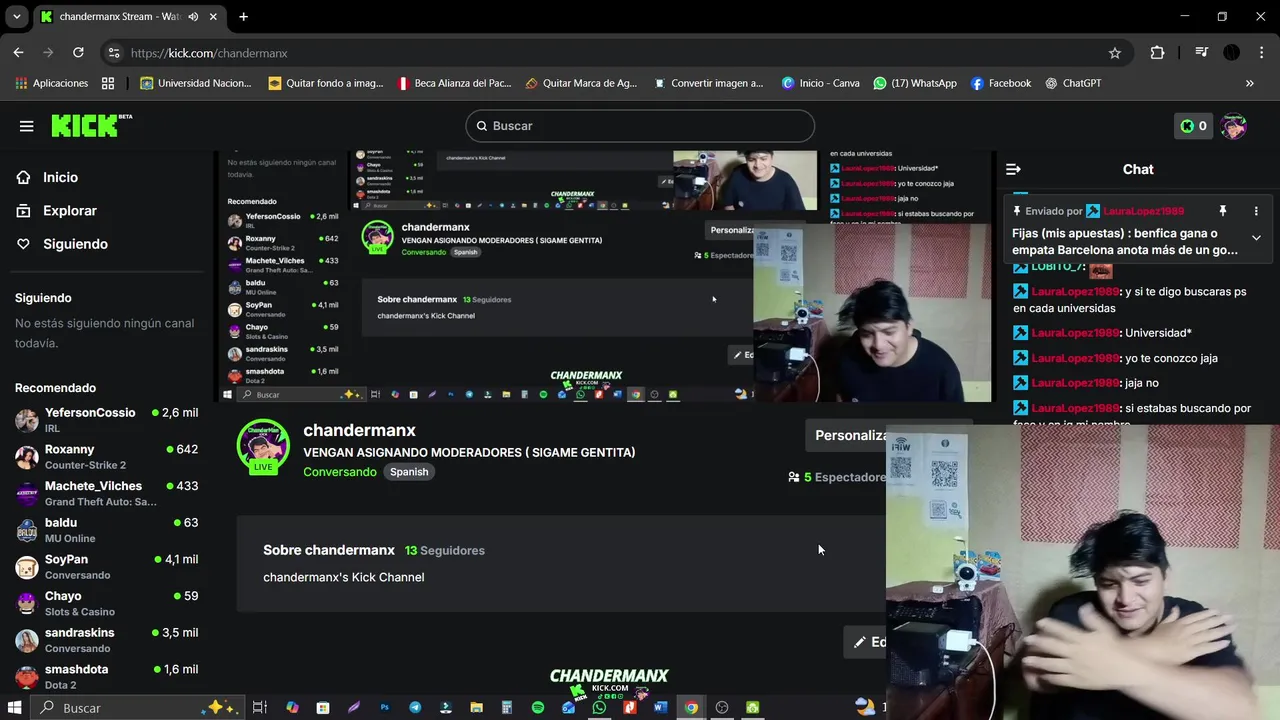Open the Facebook bookmark
This screenshot has width=1280, height=720.
1000,83
